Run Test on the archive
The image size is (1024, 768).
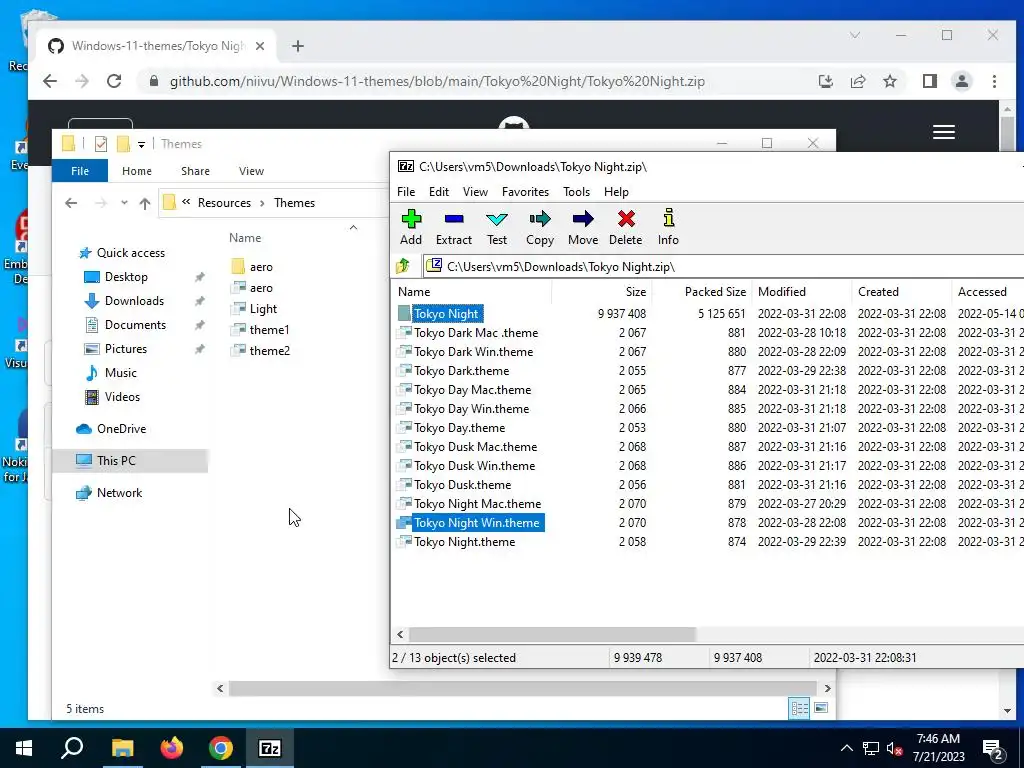point(497,227)
